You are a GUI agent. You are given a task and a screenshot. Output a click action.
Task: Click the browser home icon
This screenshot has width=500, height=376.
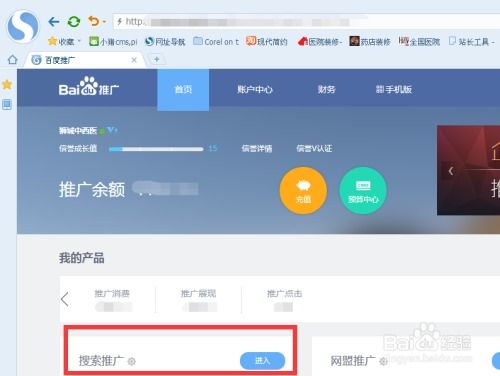tap(13, 60)
